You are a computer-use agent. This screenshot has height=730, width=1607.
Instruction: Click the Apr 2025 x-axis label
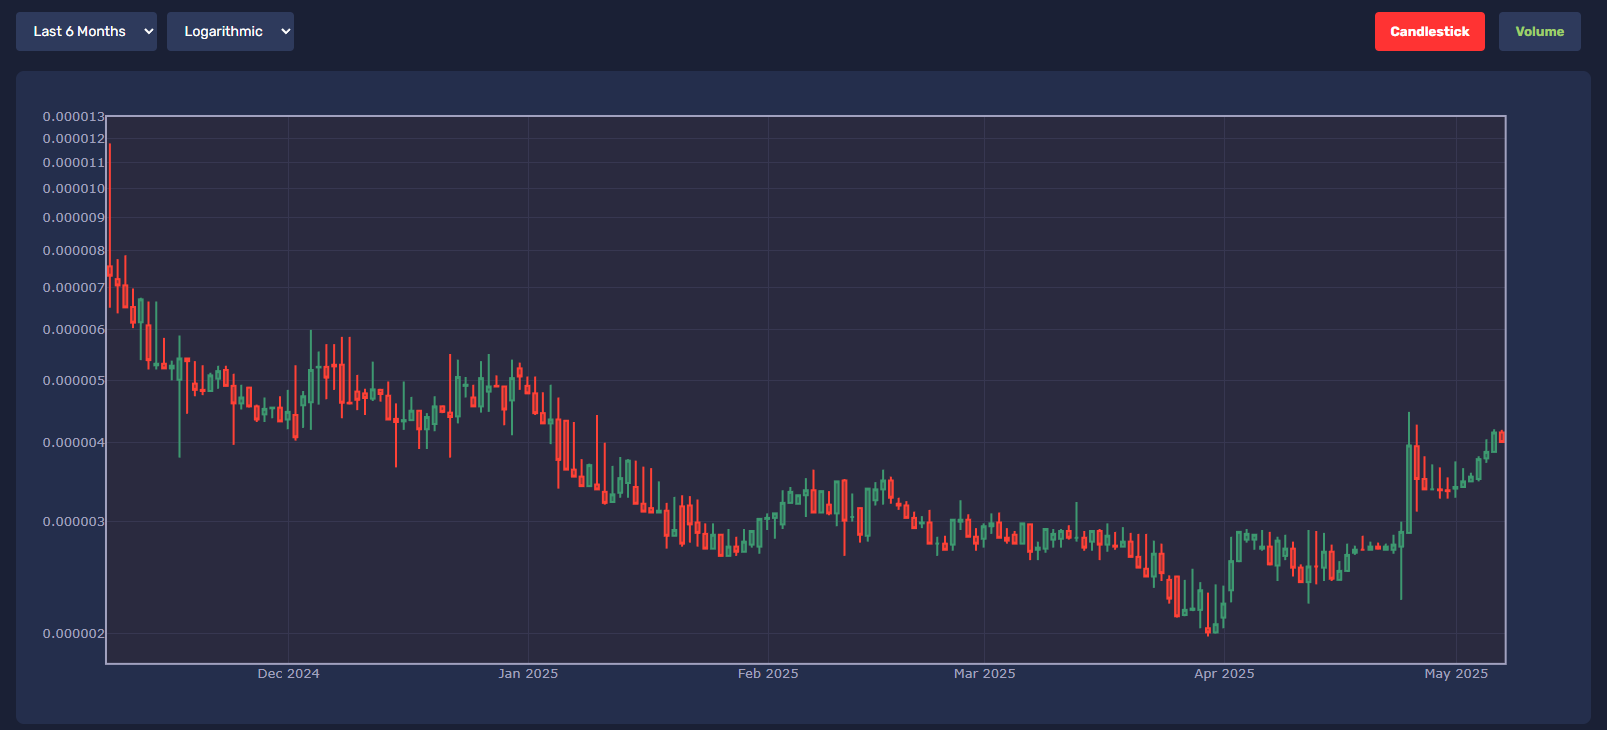click(1224, 674)
